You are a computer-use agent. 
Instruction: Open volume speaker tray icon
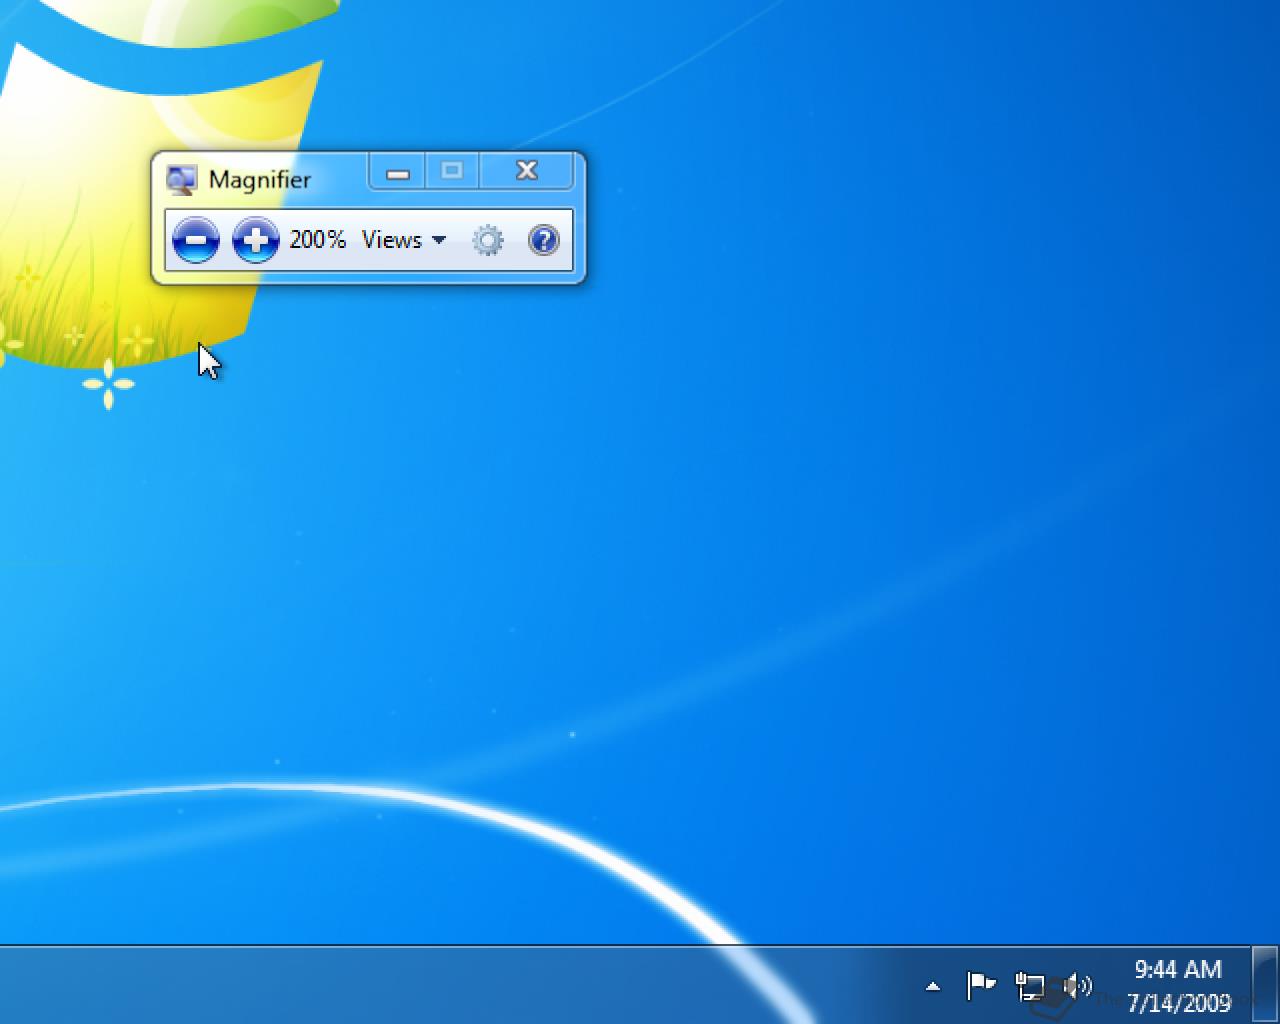pyautogui.click(x=1078, y=986)
